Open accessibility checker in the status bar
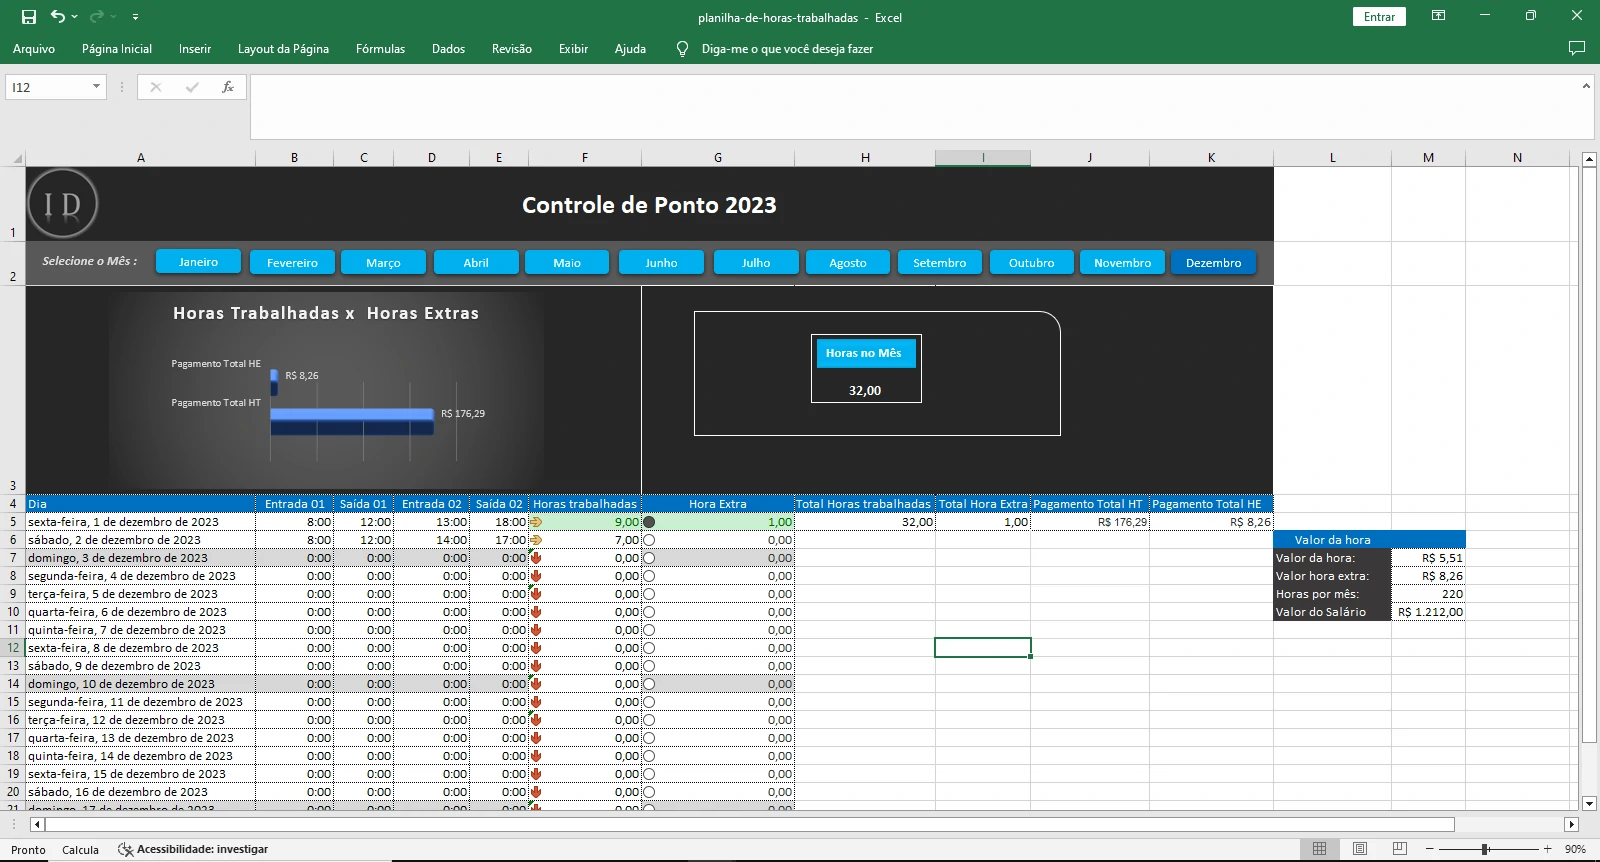 click(193, 849)
